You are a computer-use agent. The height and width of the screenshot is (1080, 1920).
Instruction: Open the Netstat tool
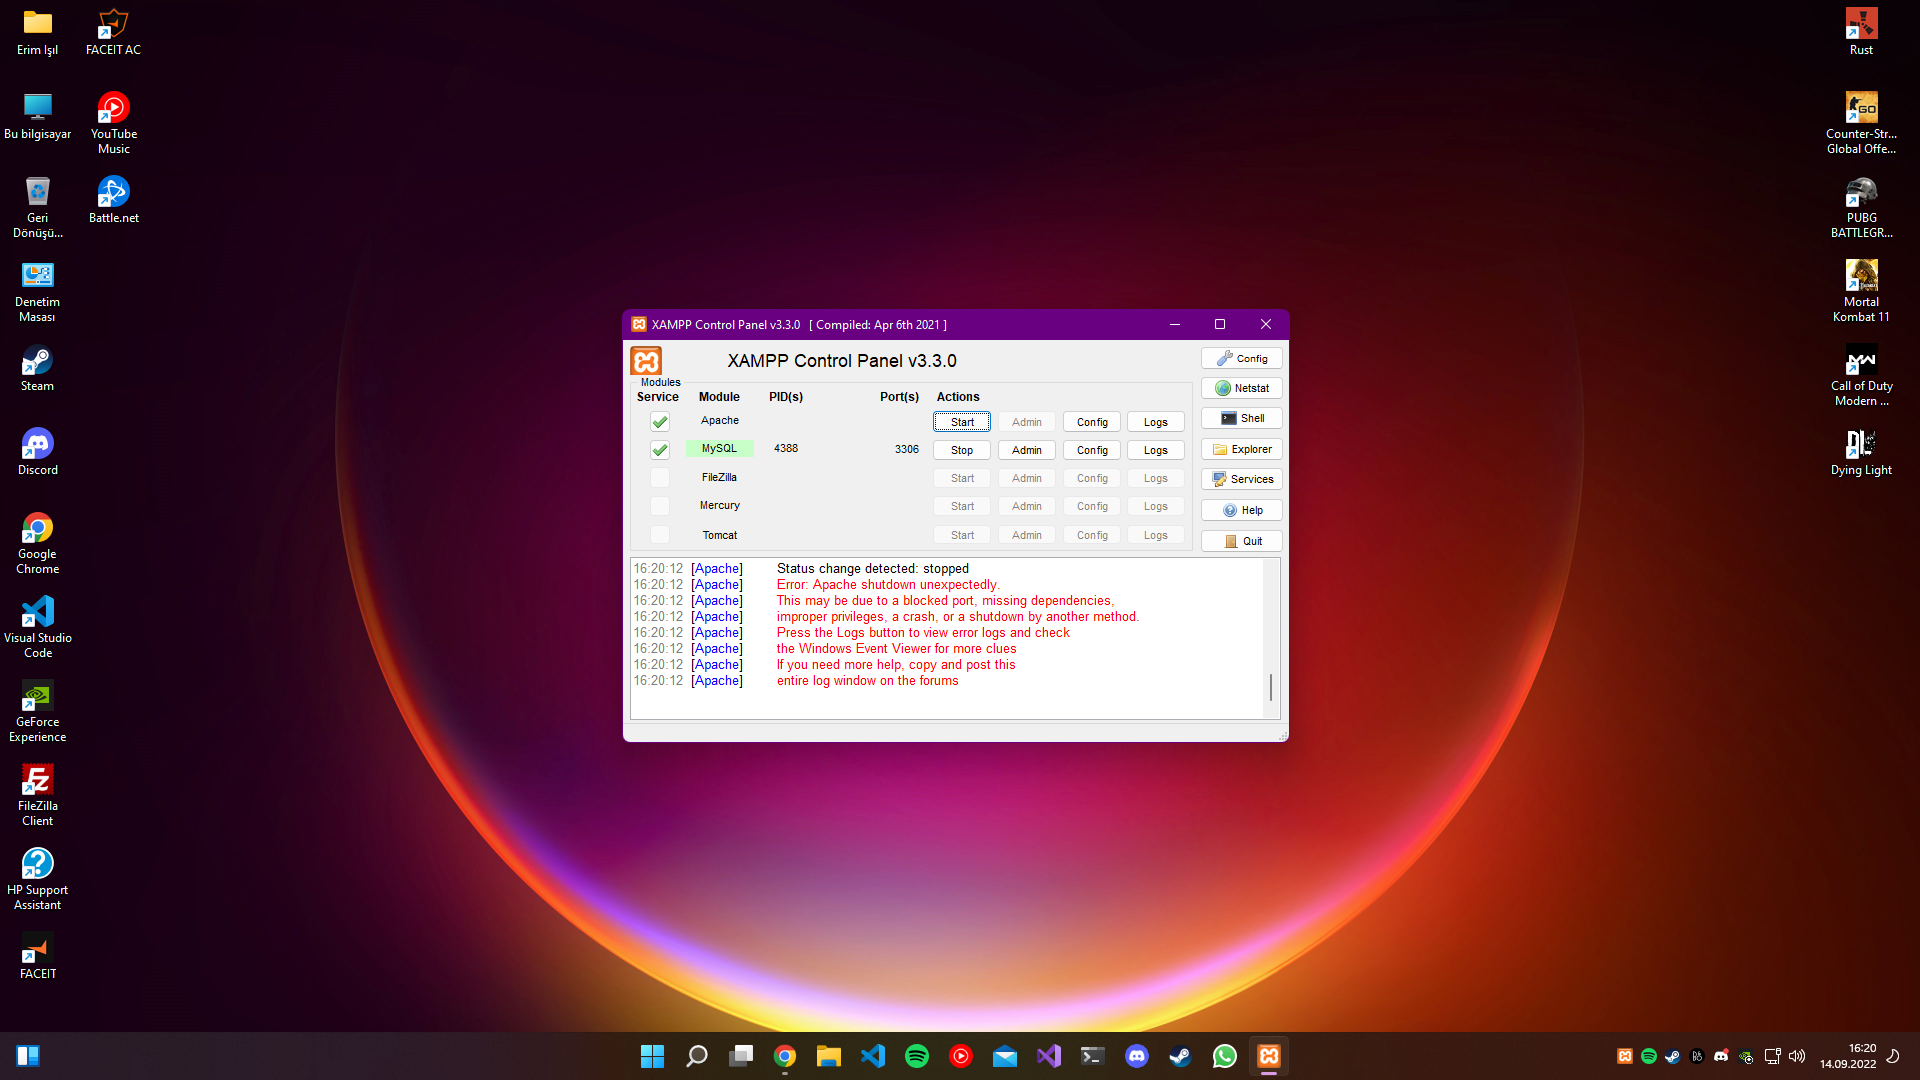pyautogui.click(x=1241, y=388)
